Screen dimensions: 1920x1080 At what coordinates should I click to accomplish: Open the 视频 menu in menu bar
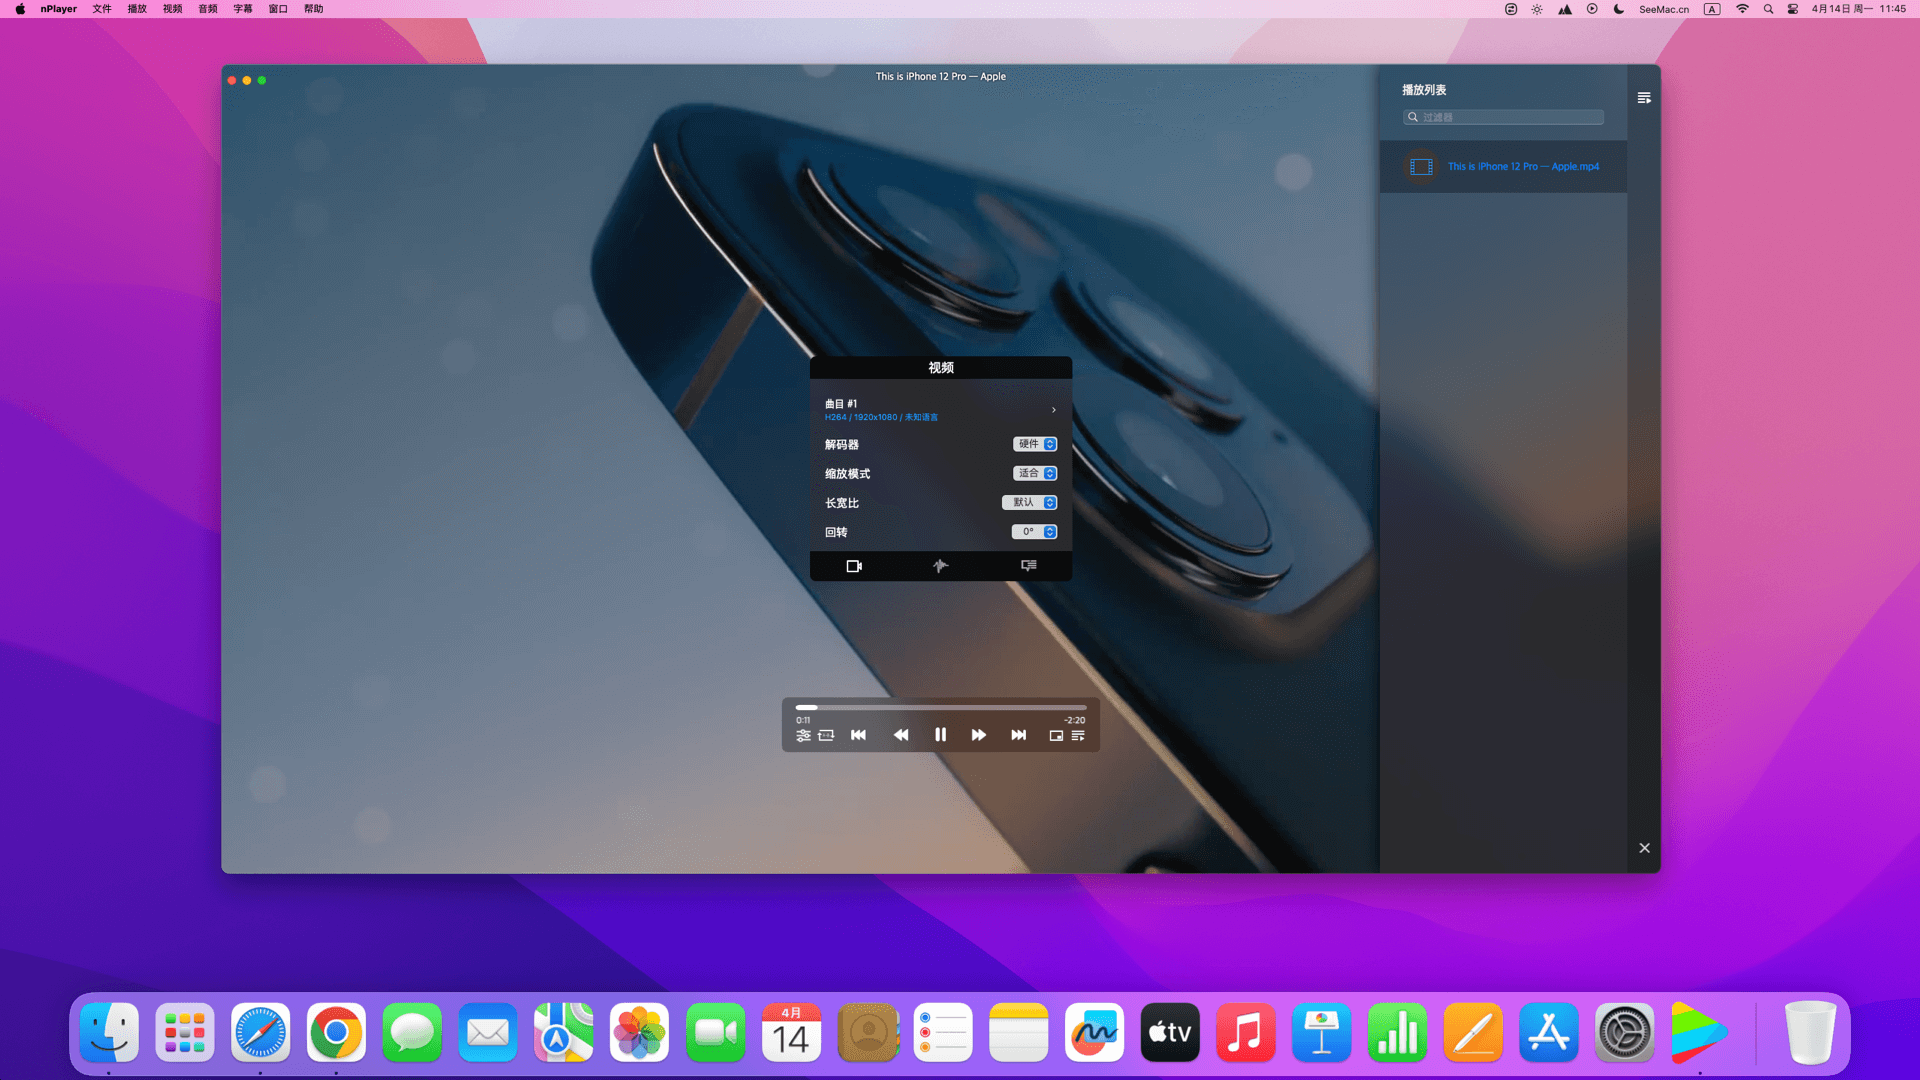click(x=172, y=9)
